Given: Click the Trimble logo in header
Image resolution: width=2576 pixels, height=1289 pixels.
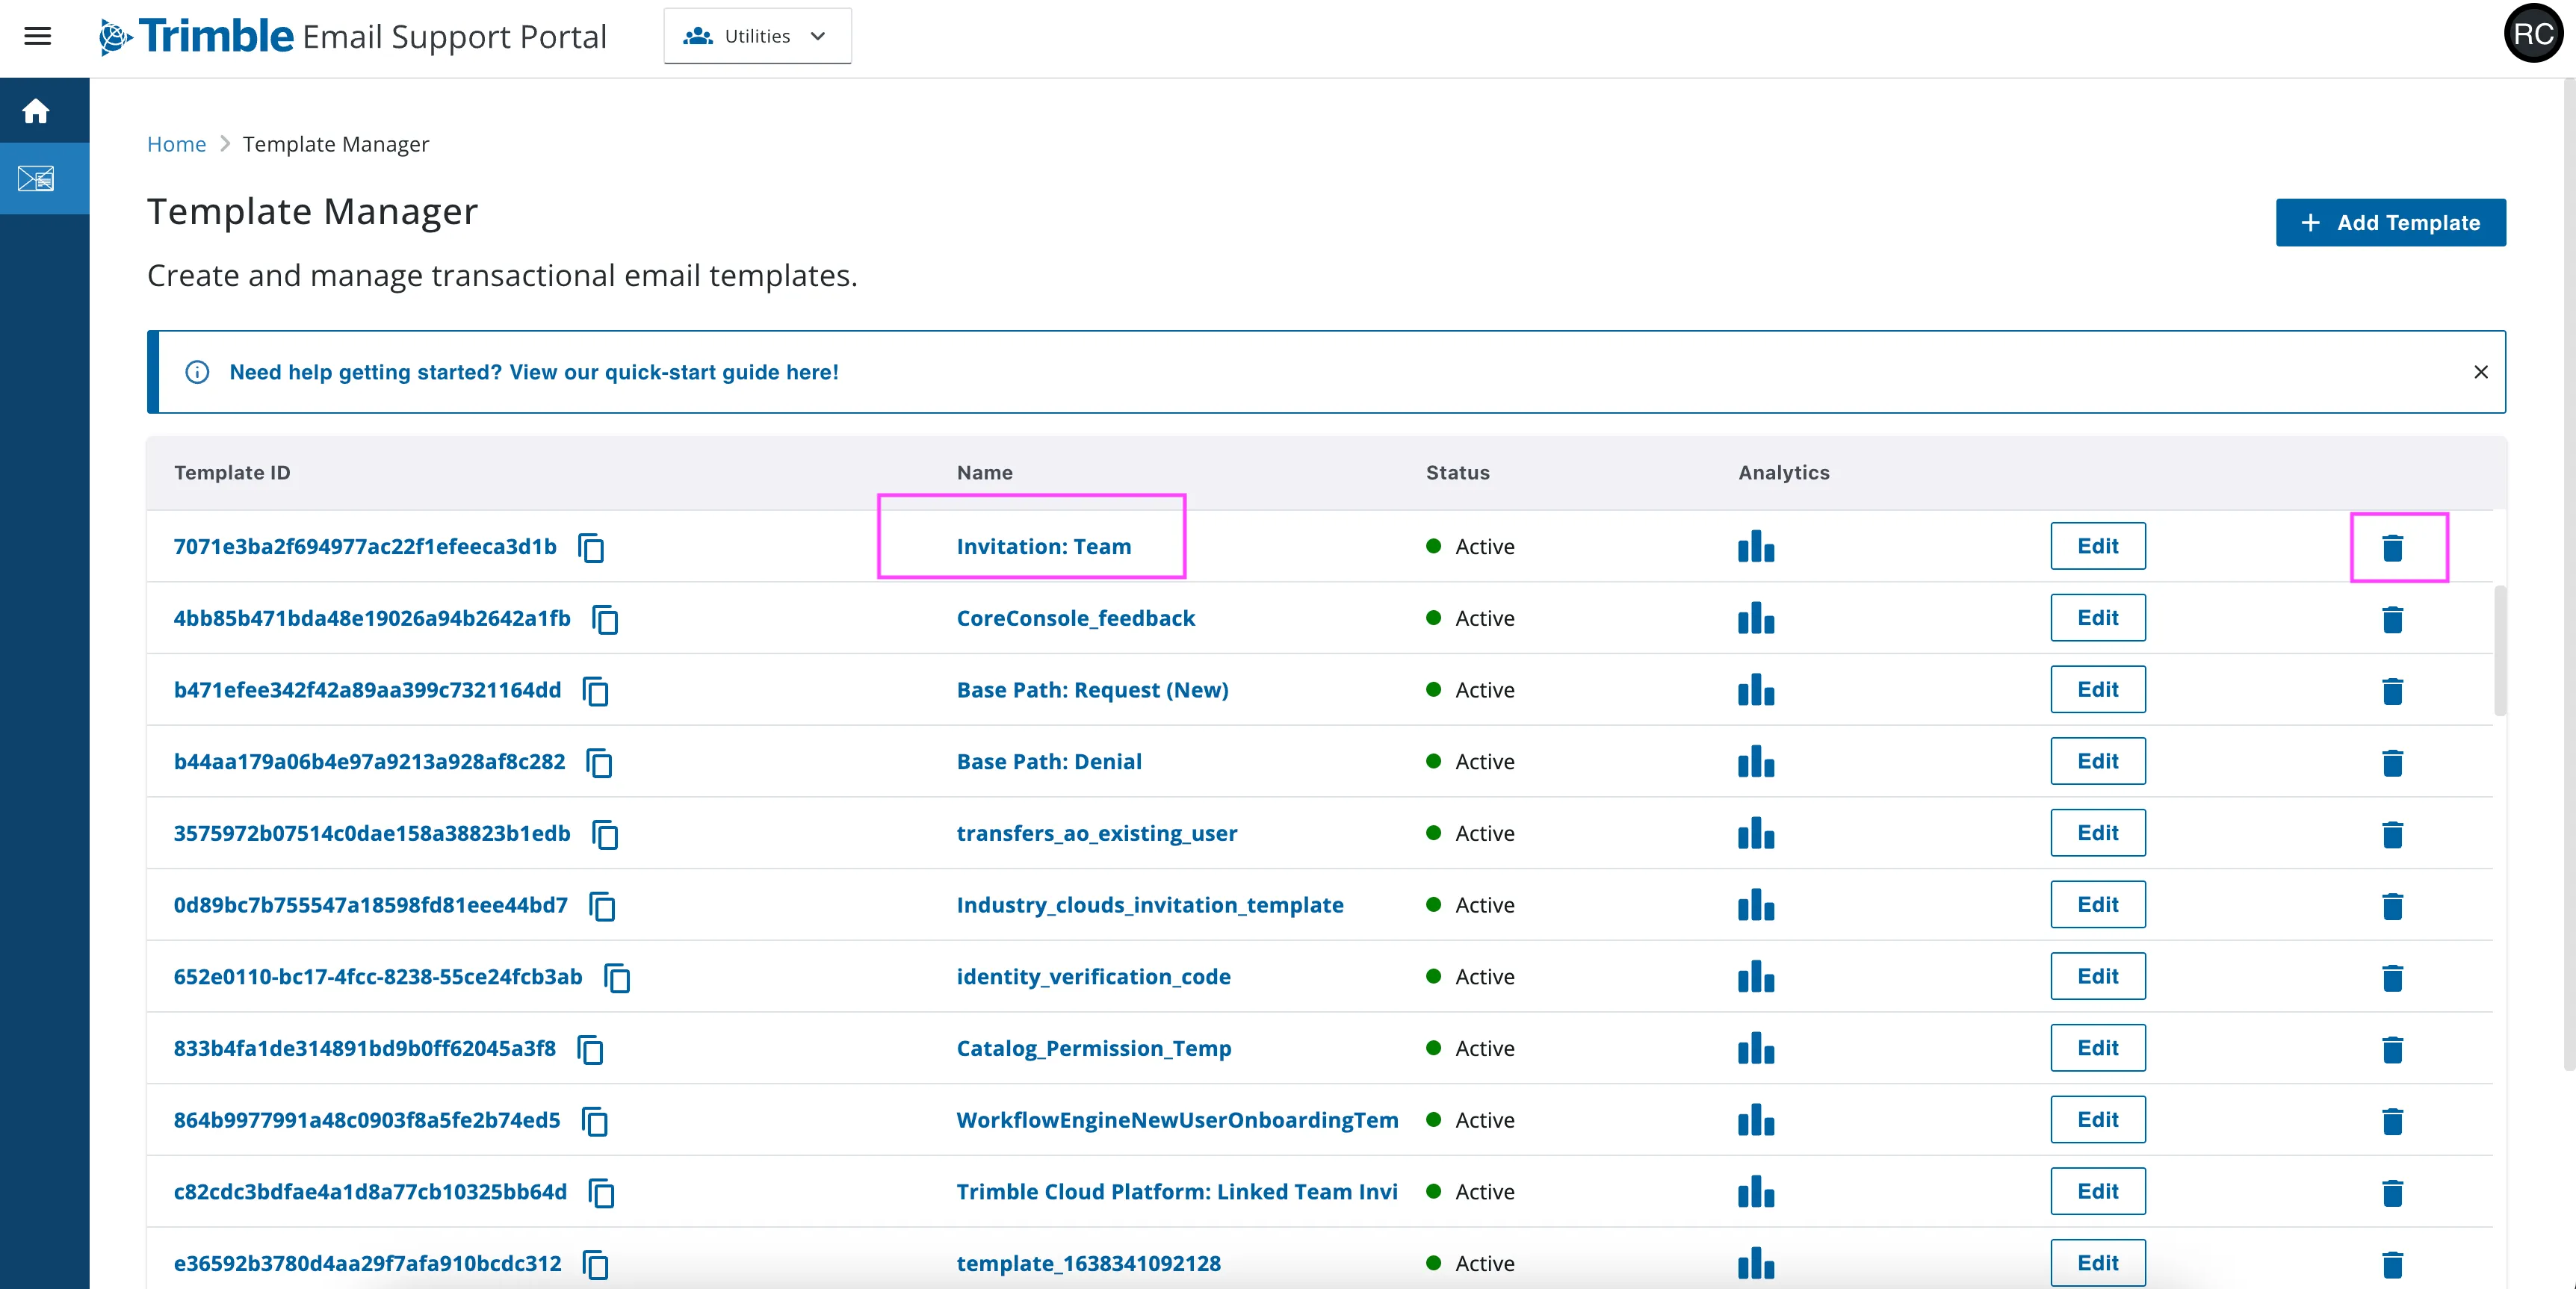Looking at the screenshot, I should [x=197, y=36].
